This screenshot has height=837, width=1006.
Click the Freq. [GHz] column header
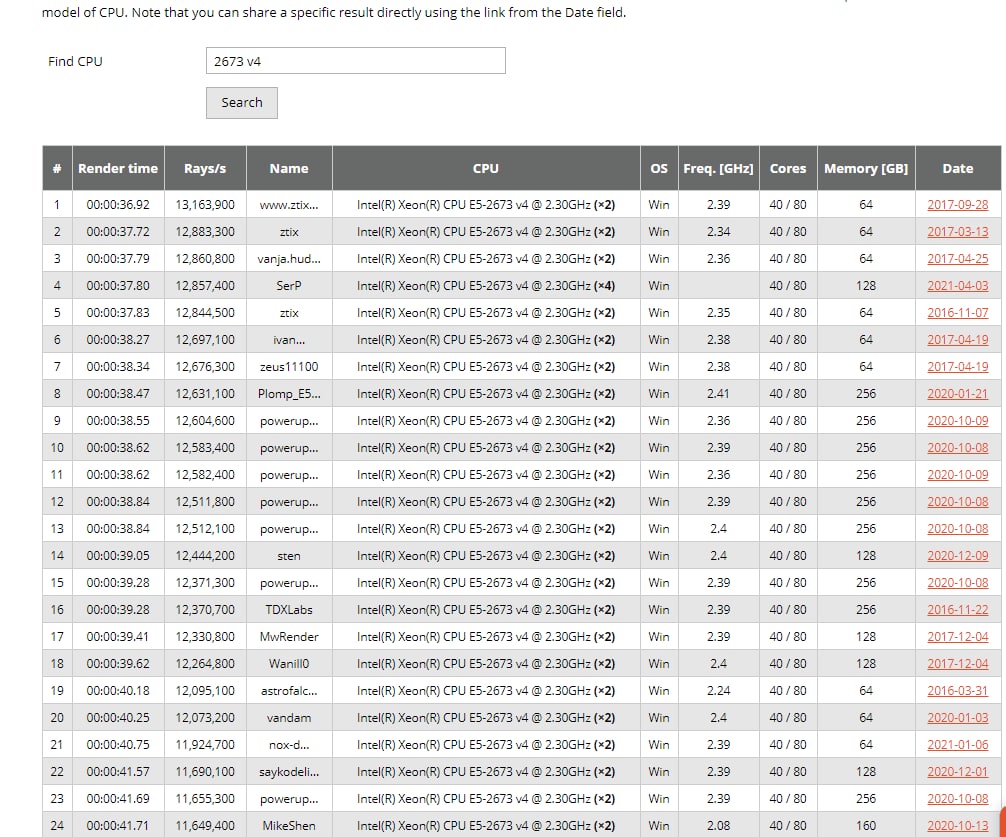click(719, 168)
